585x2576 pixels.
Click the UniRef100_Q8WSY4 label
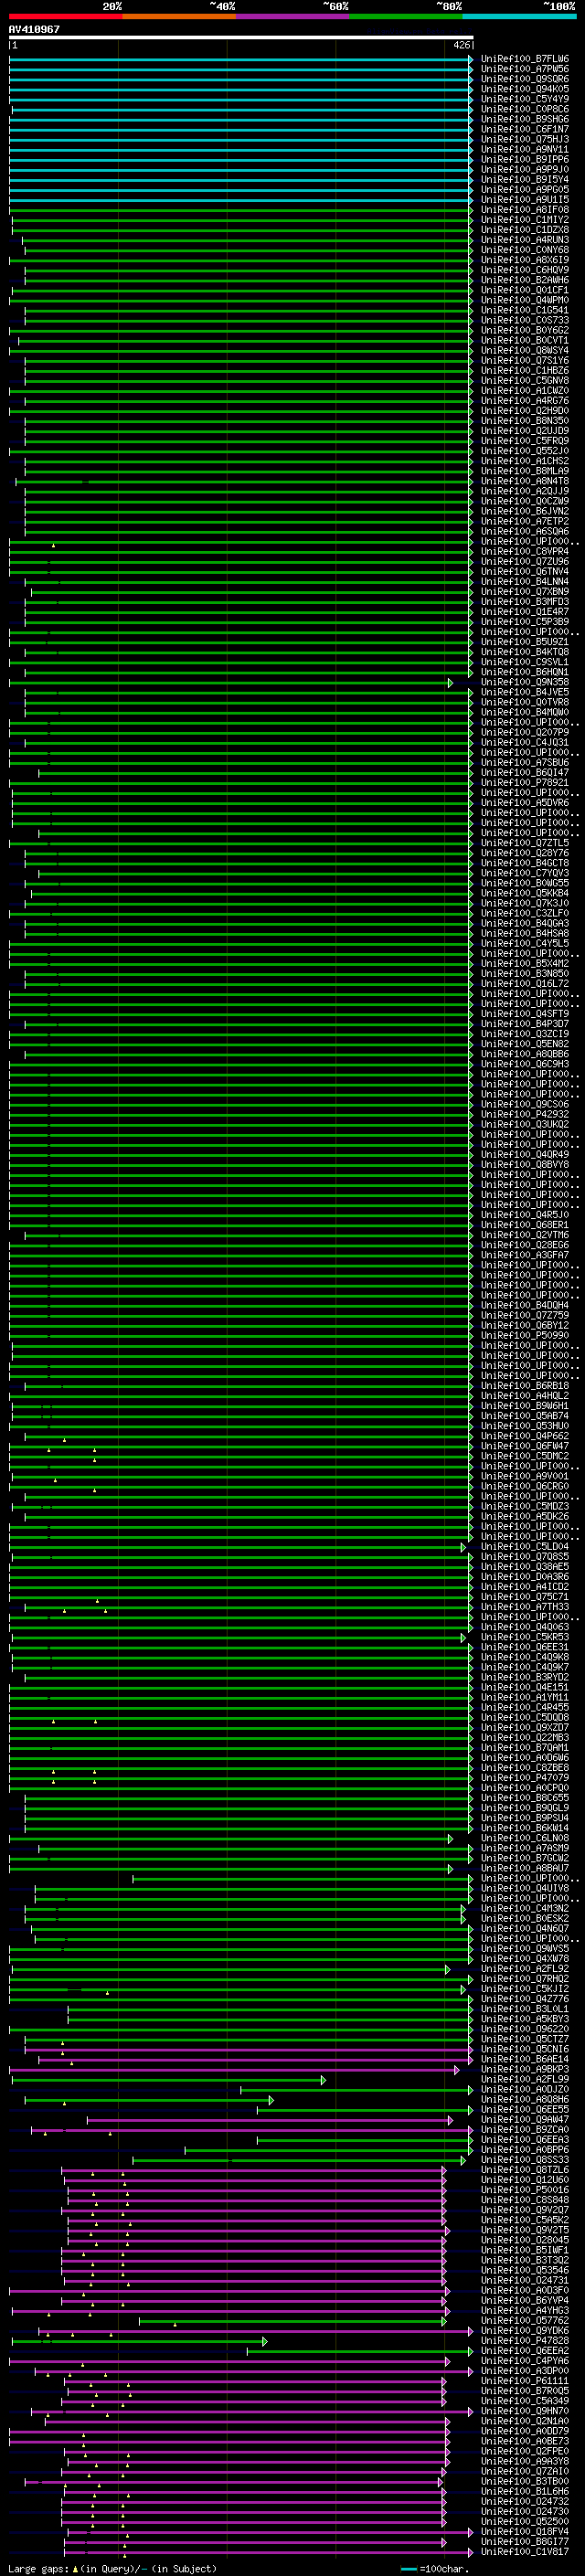pos(525,351)
